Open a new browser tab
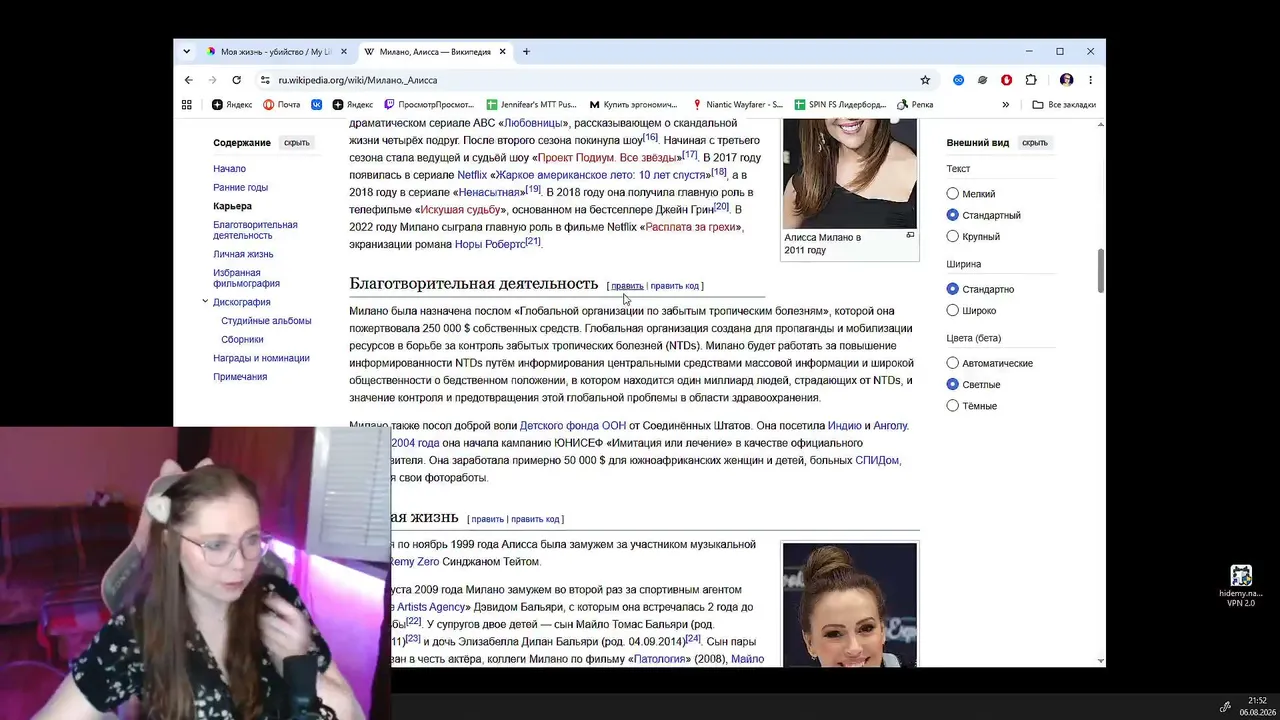 pyautogui.click(x=526, y=52)
